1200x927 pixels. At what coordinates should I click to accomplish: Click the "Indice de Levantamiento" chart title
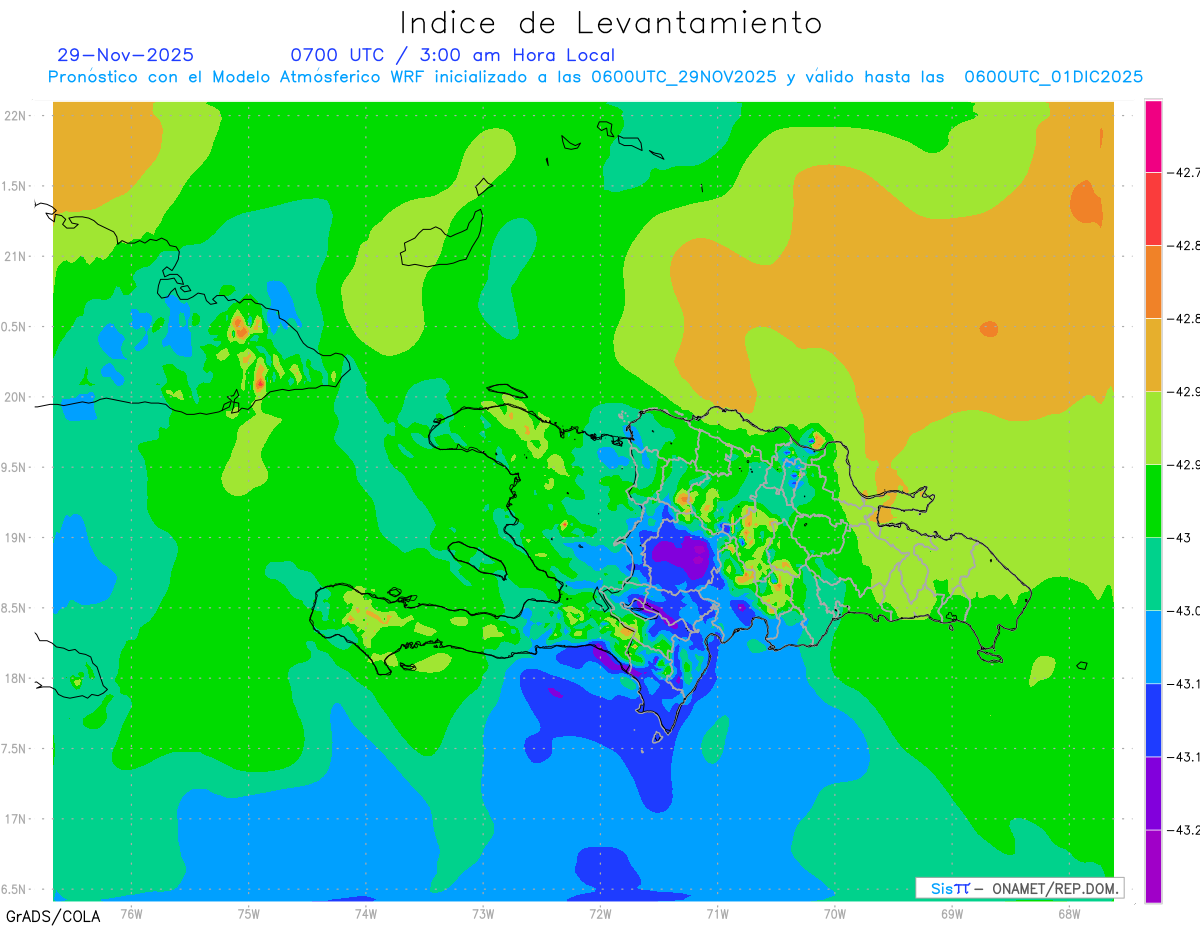[x=611, y=22]
